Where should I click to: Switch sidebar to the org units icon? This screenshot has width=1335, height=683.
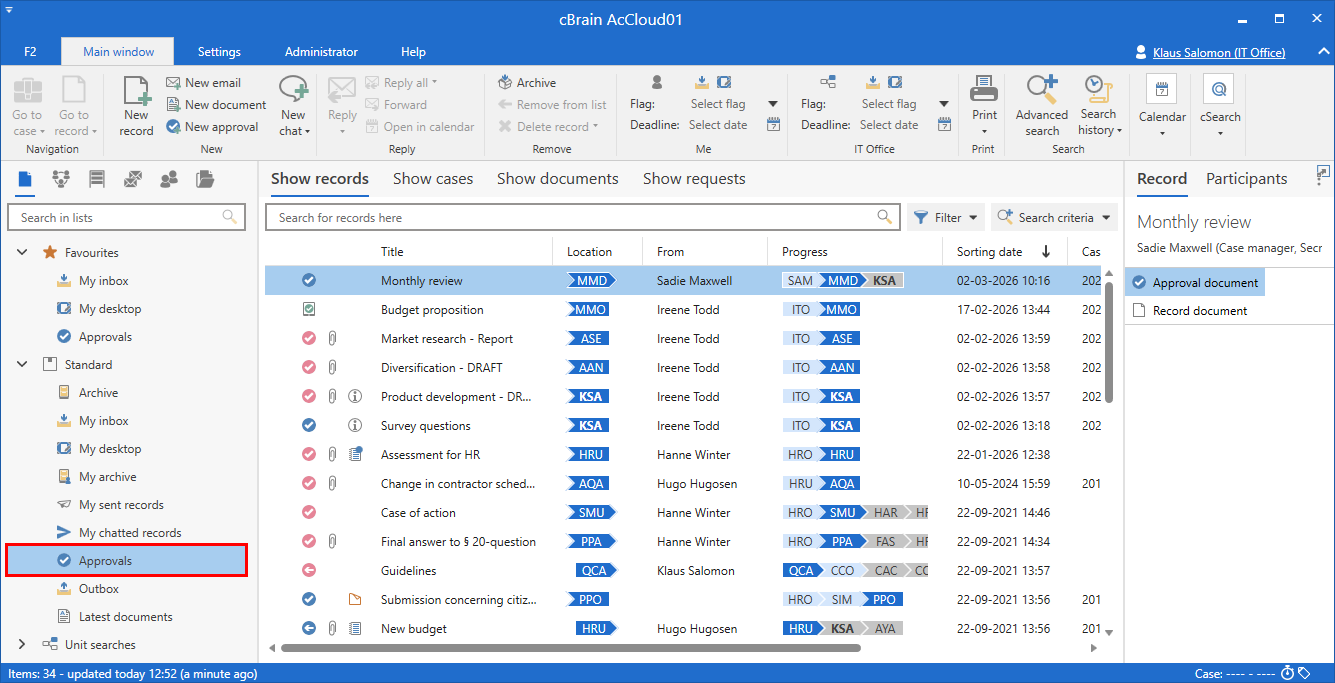61,179
